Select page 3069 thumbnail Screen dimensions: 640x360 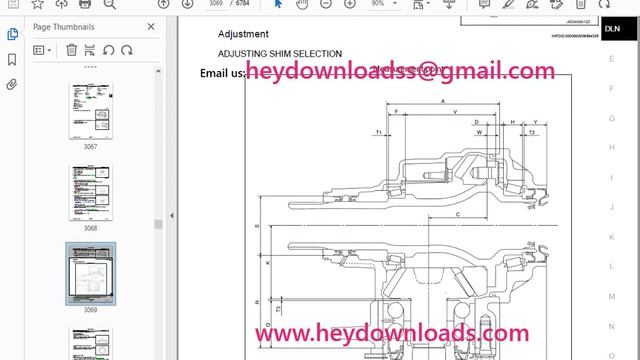(x=91, y=273)
